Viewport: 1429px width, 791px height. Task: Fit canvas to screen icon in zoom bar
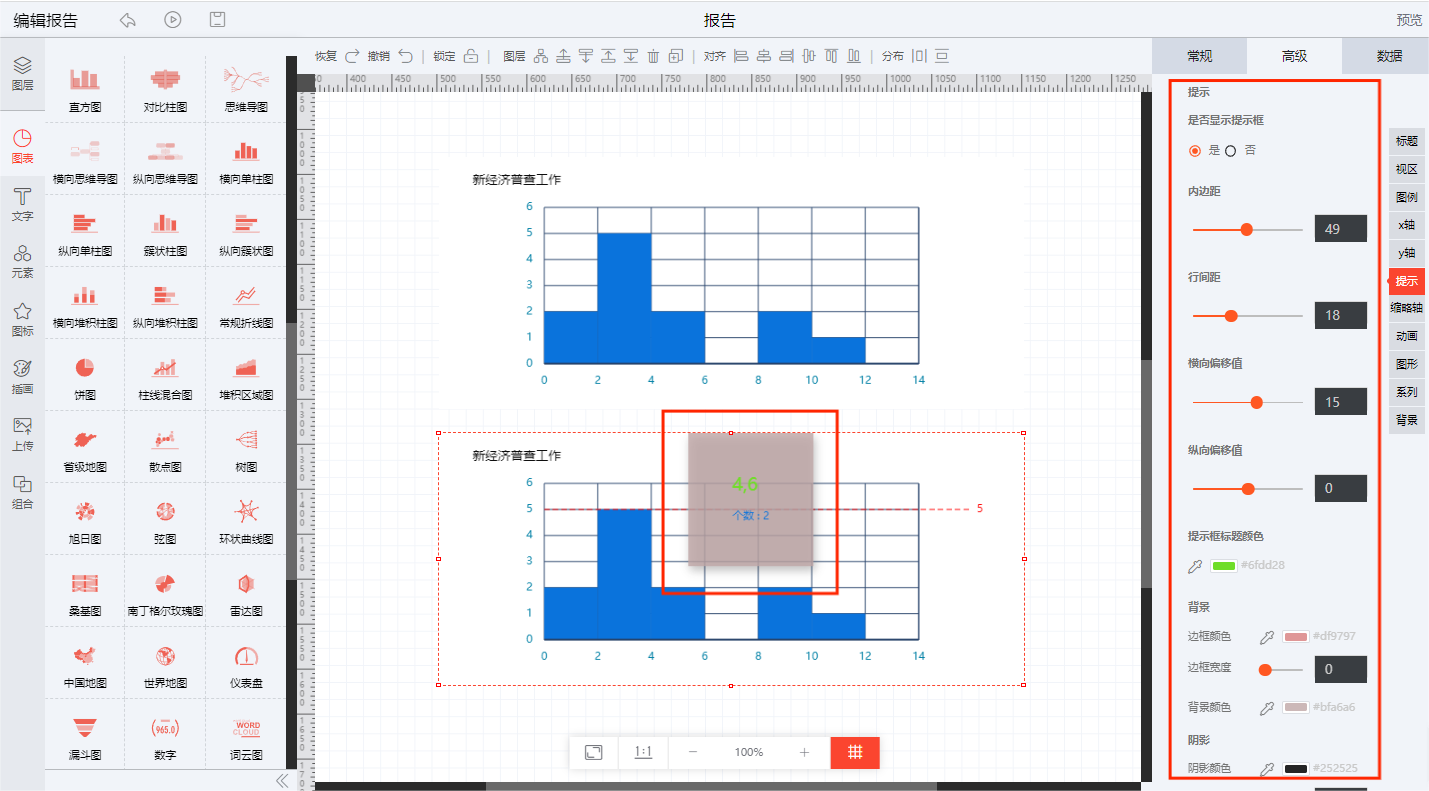(593, 752)
